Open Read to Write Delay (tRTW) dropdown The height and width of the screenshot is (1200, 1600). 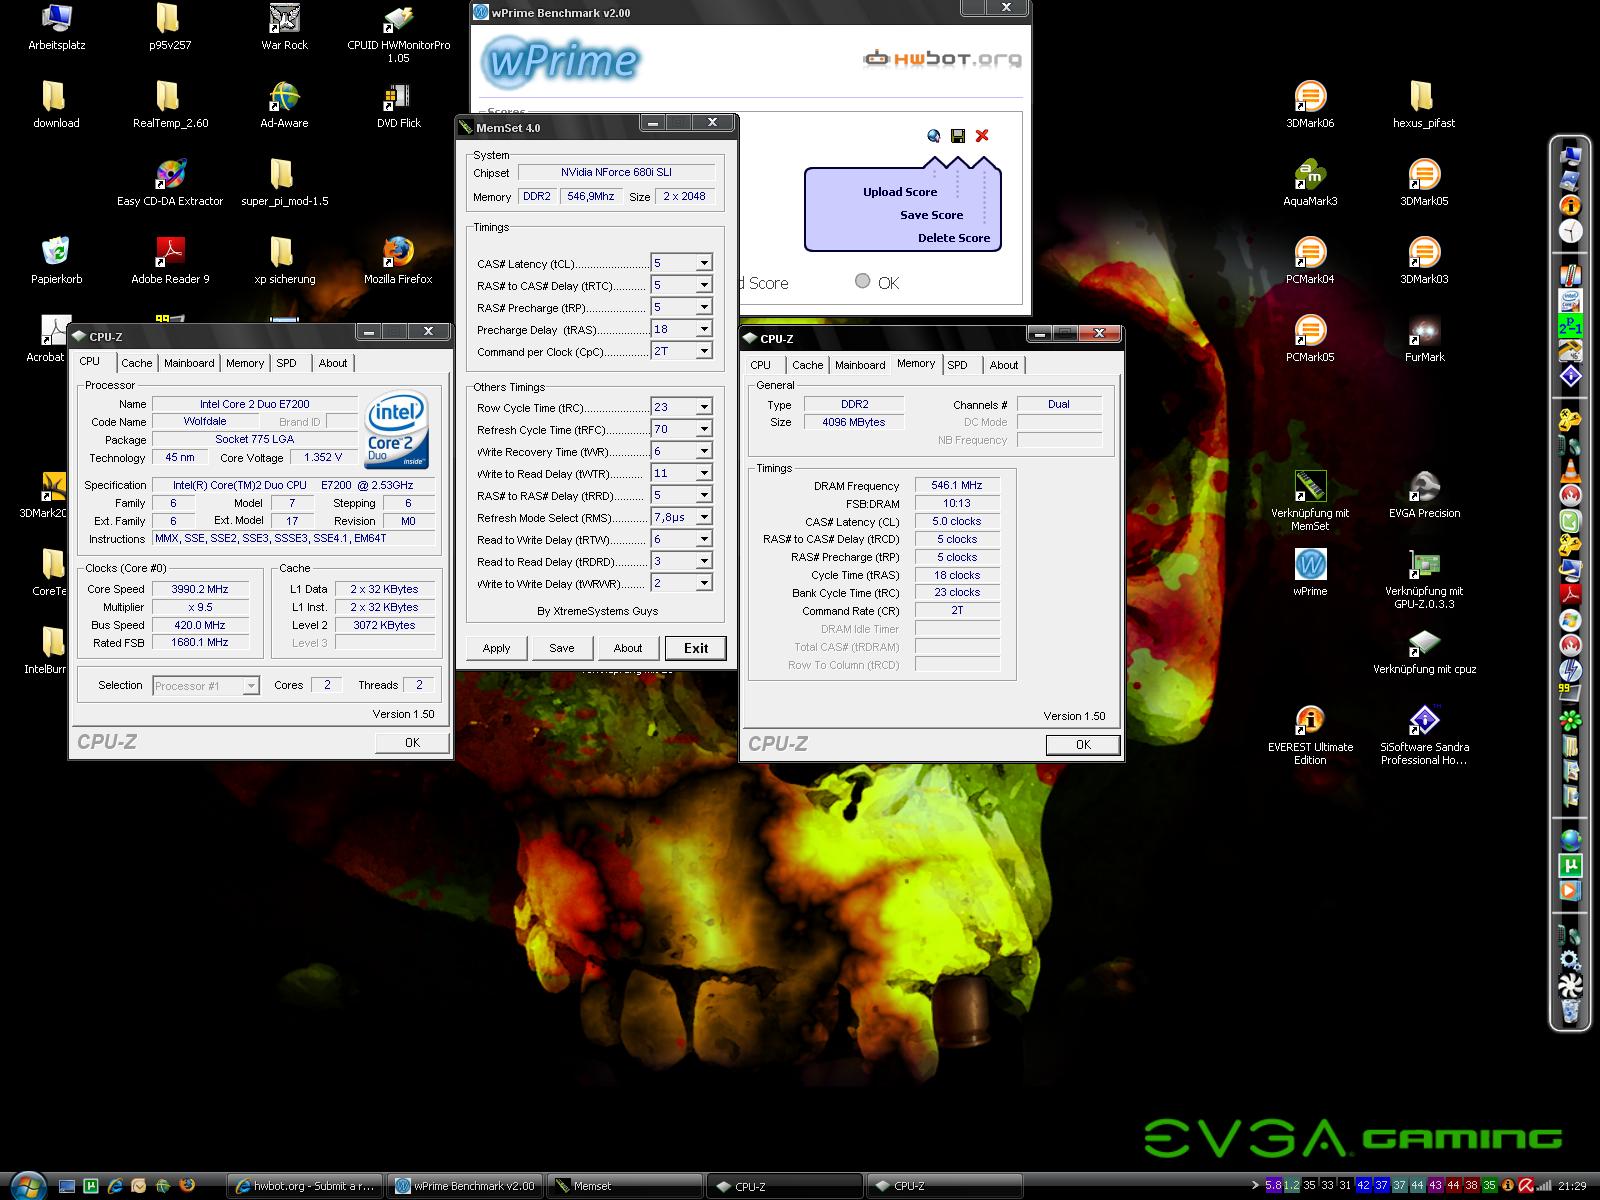click(x=704, y=539)
